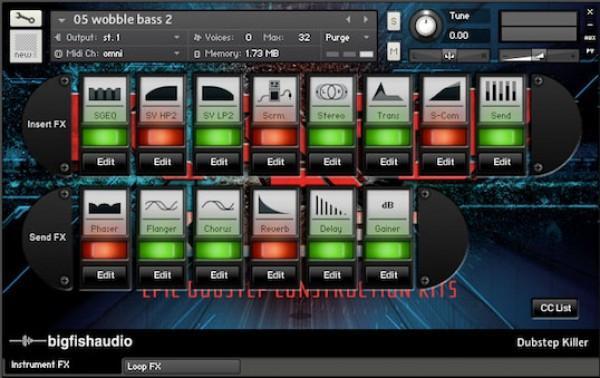Select the Instrument FX tab

pos(40,365)
